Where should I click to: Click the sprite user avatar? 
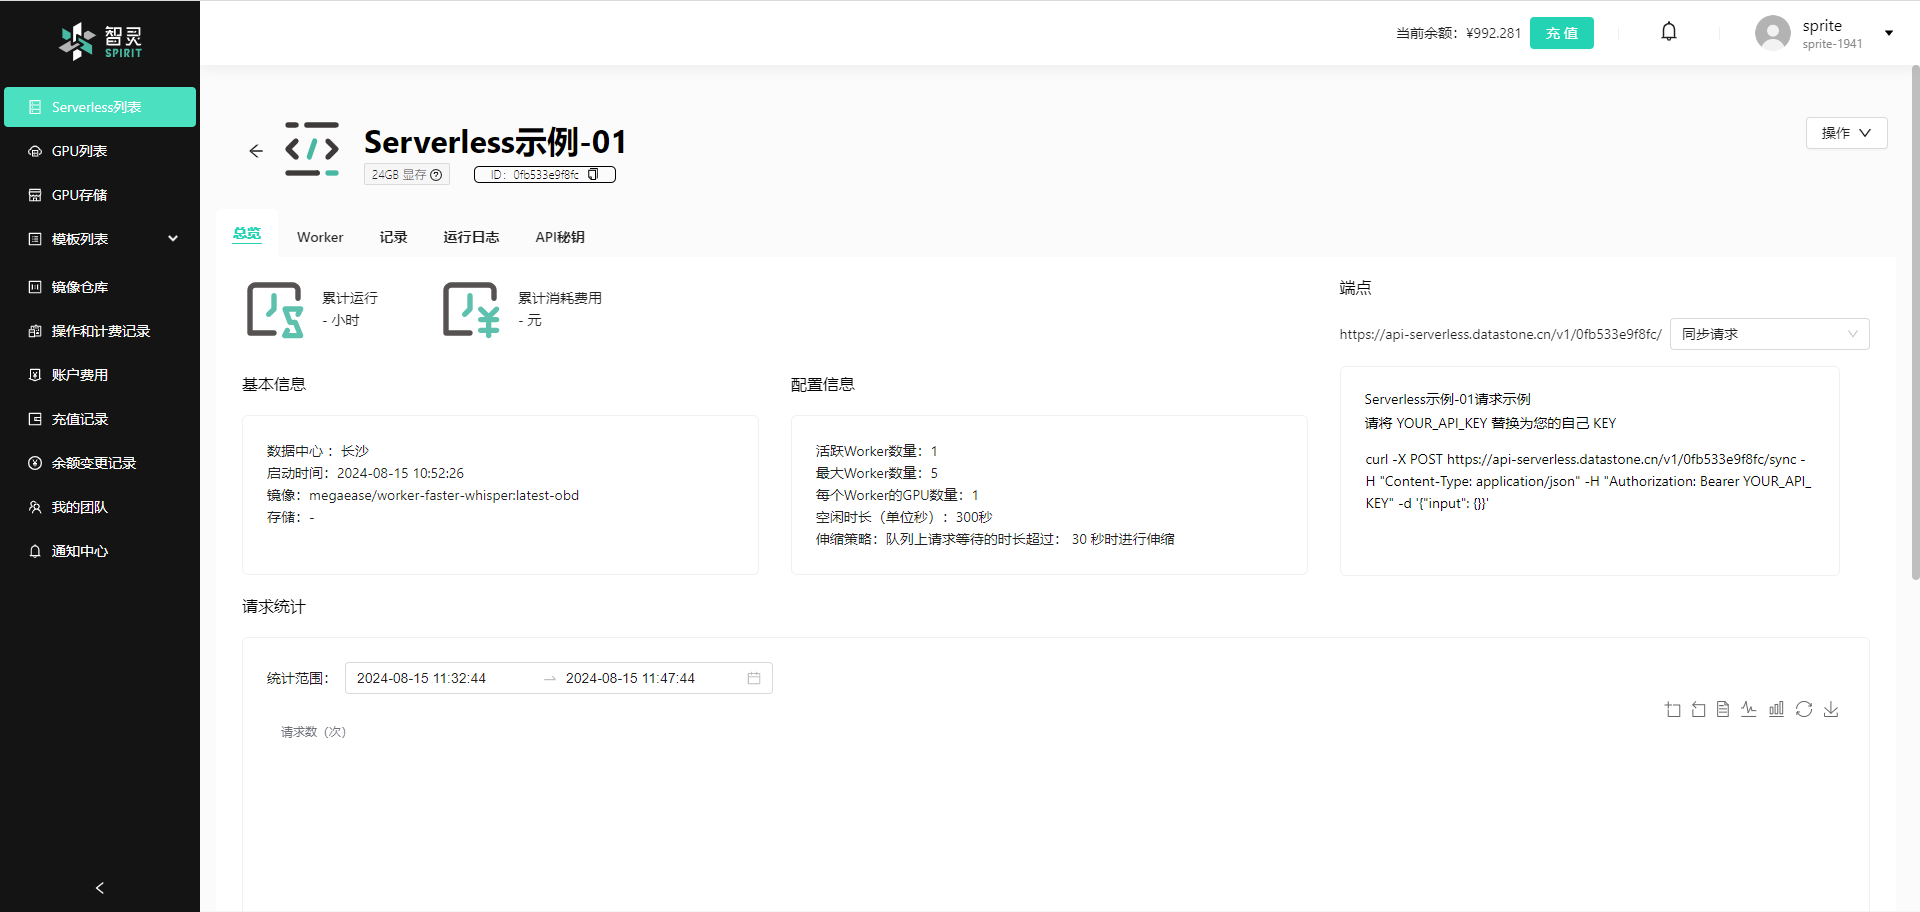point(1772,33)
